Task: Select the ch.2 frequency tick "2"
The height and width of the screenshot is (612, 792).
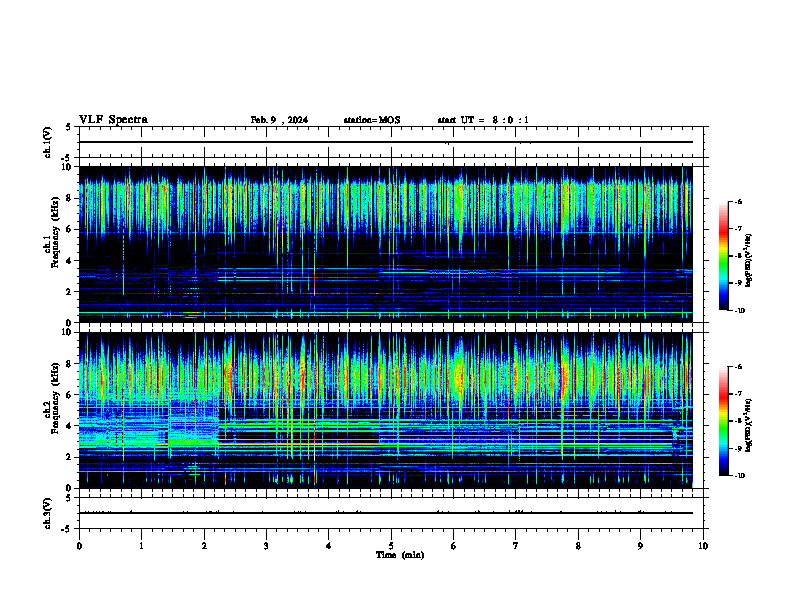Action: [x=70, y=457]
